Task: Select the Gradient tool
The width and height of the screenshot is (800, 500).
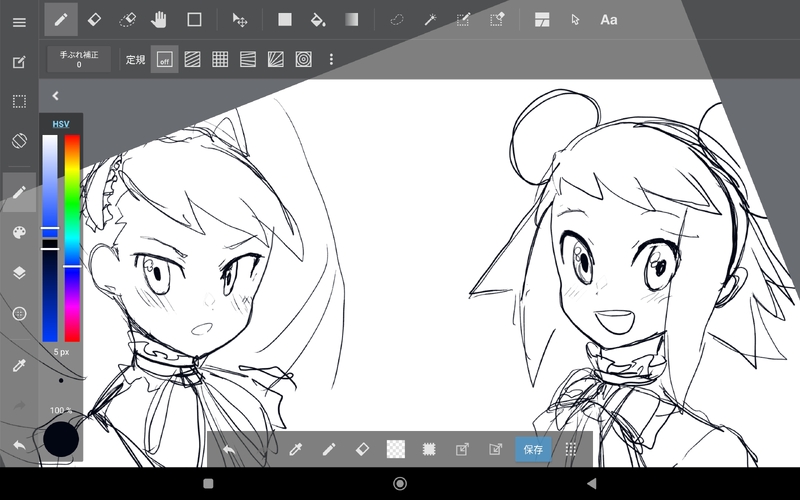Action: [351, 19]
